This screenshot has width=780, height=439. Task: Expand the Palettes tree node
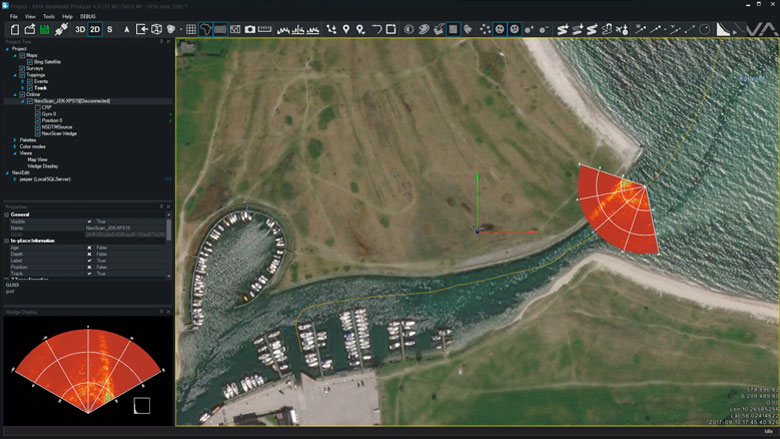(x=14, y=140)
